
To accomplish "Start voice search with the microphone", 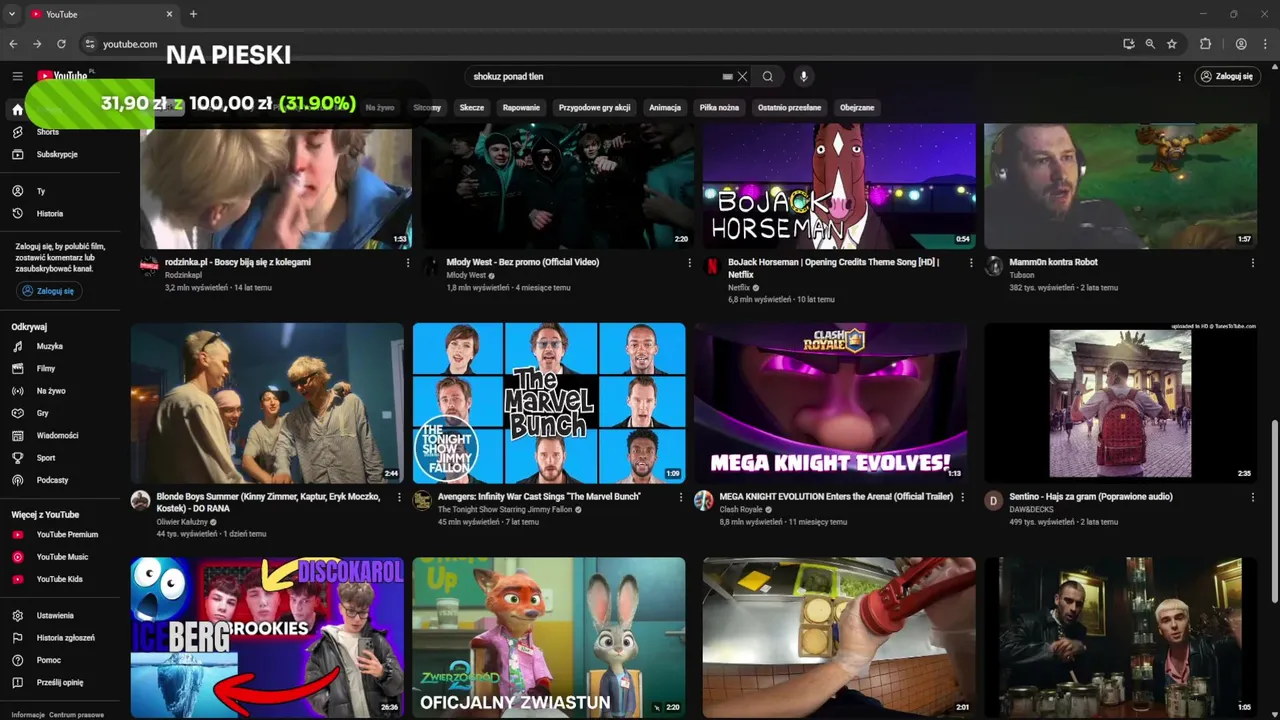I will tap(803, 76).
